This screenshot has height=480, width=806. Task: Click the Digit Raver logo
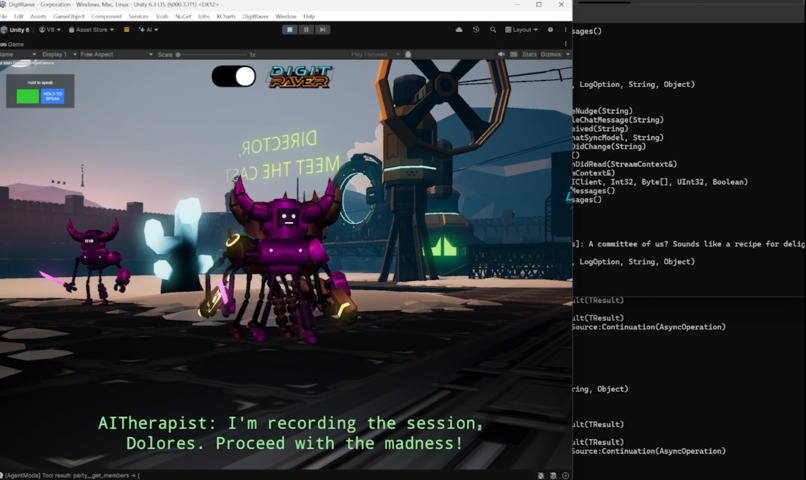tap(300, 77)
